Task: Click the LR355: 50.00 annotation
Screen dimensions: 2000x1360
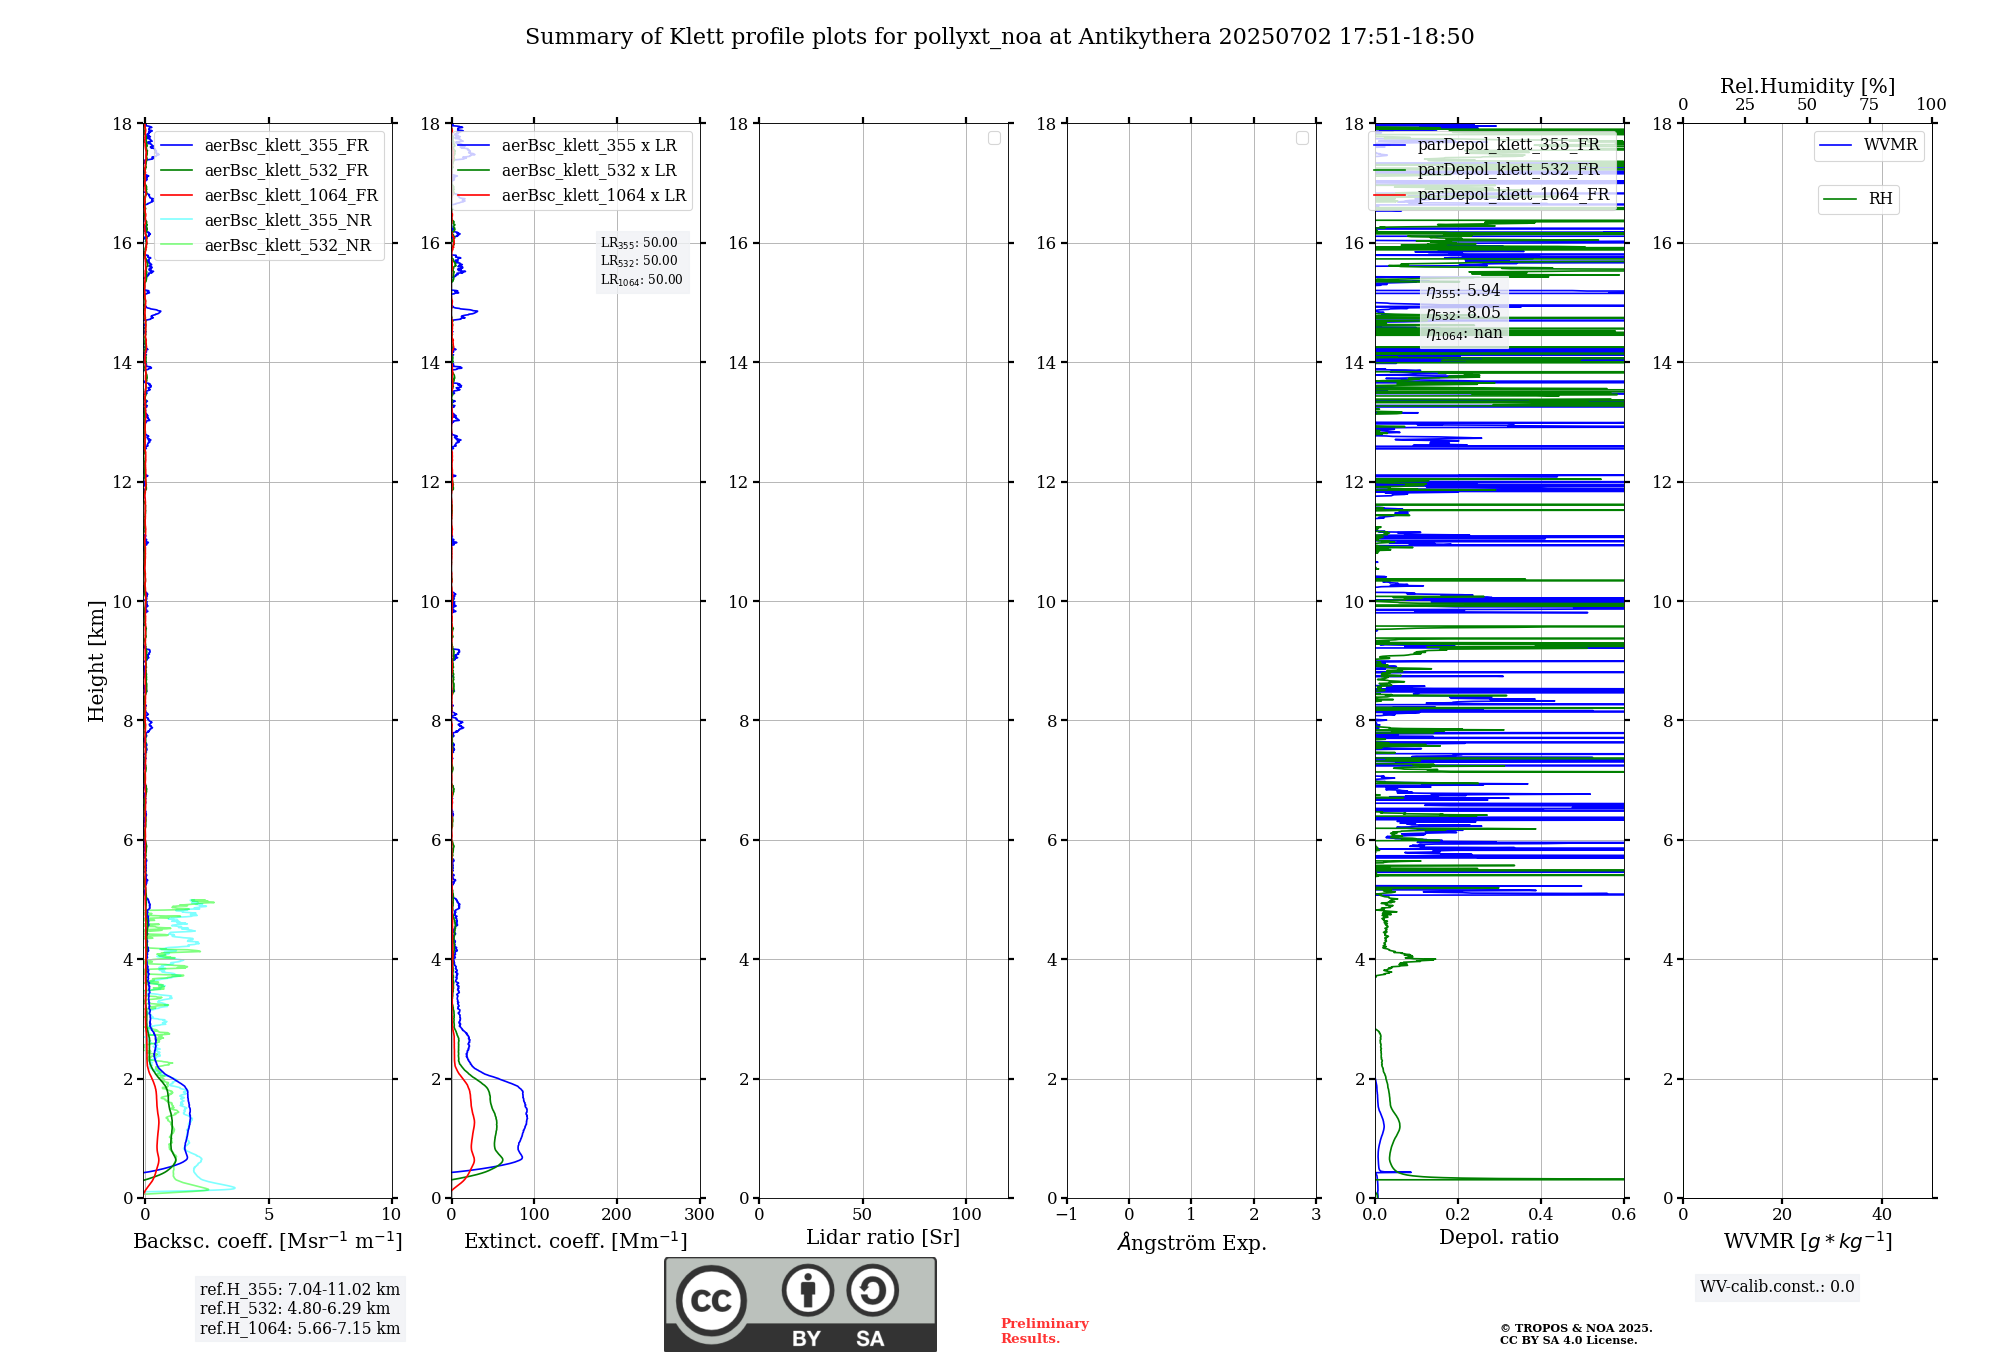Action: (x=639, y=243)
